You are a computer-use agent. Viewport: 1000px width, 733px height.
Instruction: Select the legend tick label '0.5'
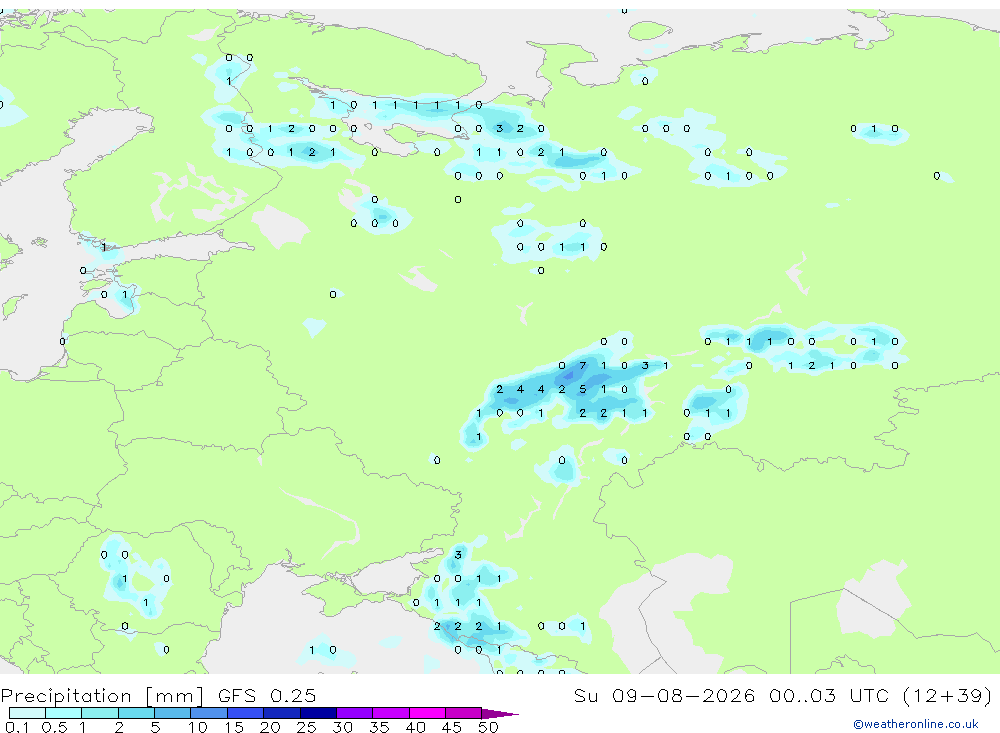point(54,727)
